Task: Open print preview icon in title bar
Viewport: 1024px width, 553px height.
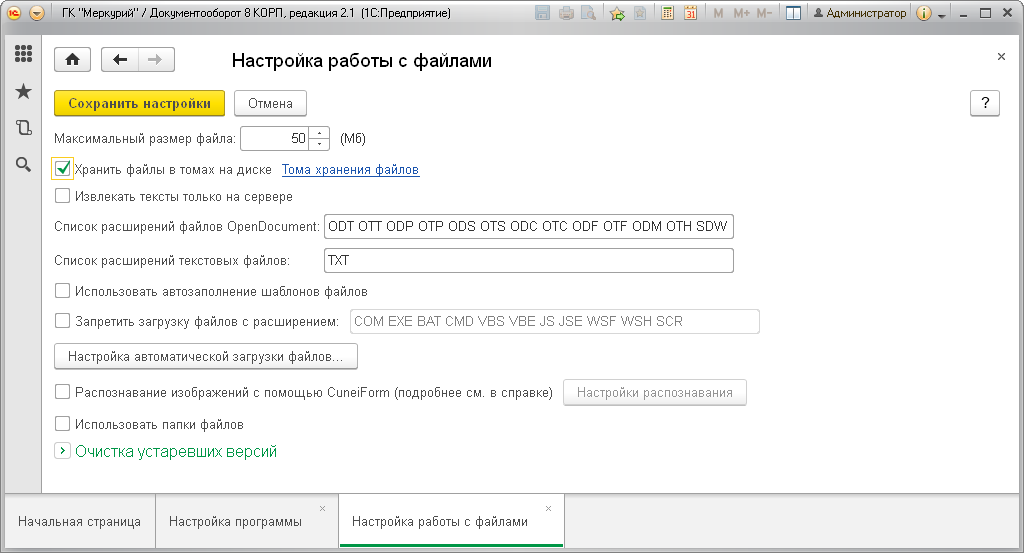Action: click(589, 13)
